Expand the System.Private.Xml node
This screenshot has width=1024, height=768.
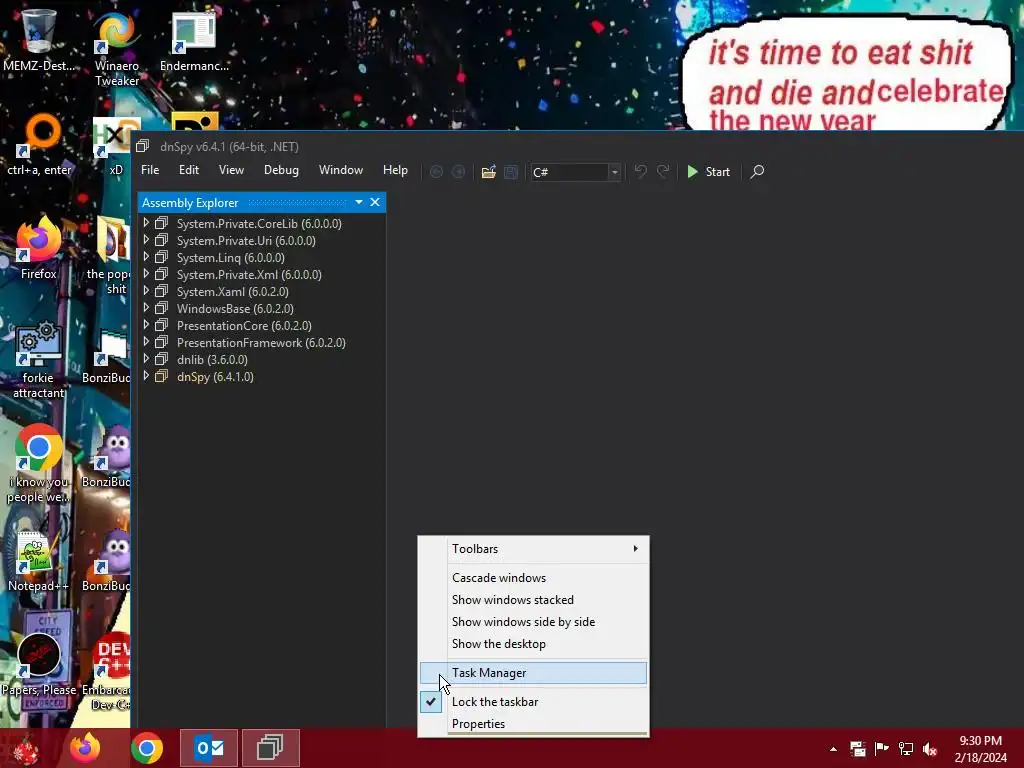coord(146,274)
